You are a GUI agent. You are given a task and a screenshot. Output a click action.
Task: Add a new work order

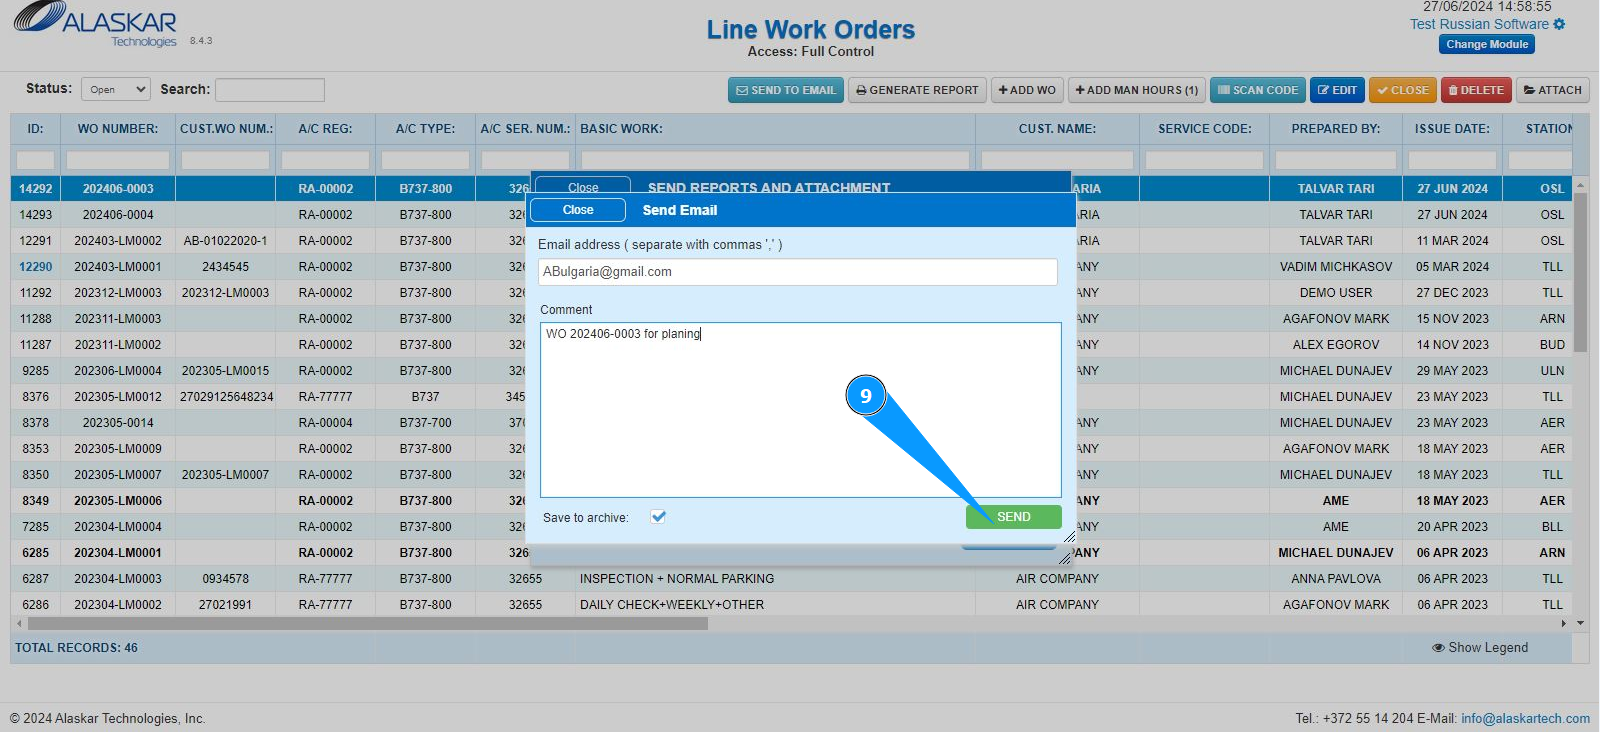coord(1027,90)
